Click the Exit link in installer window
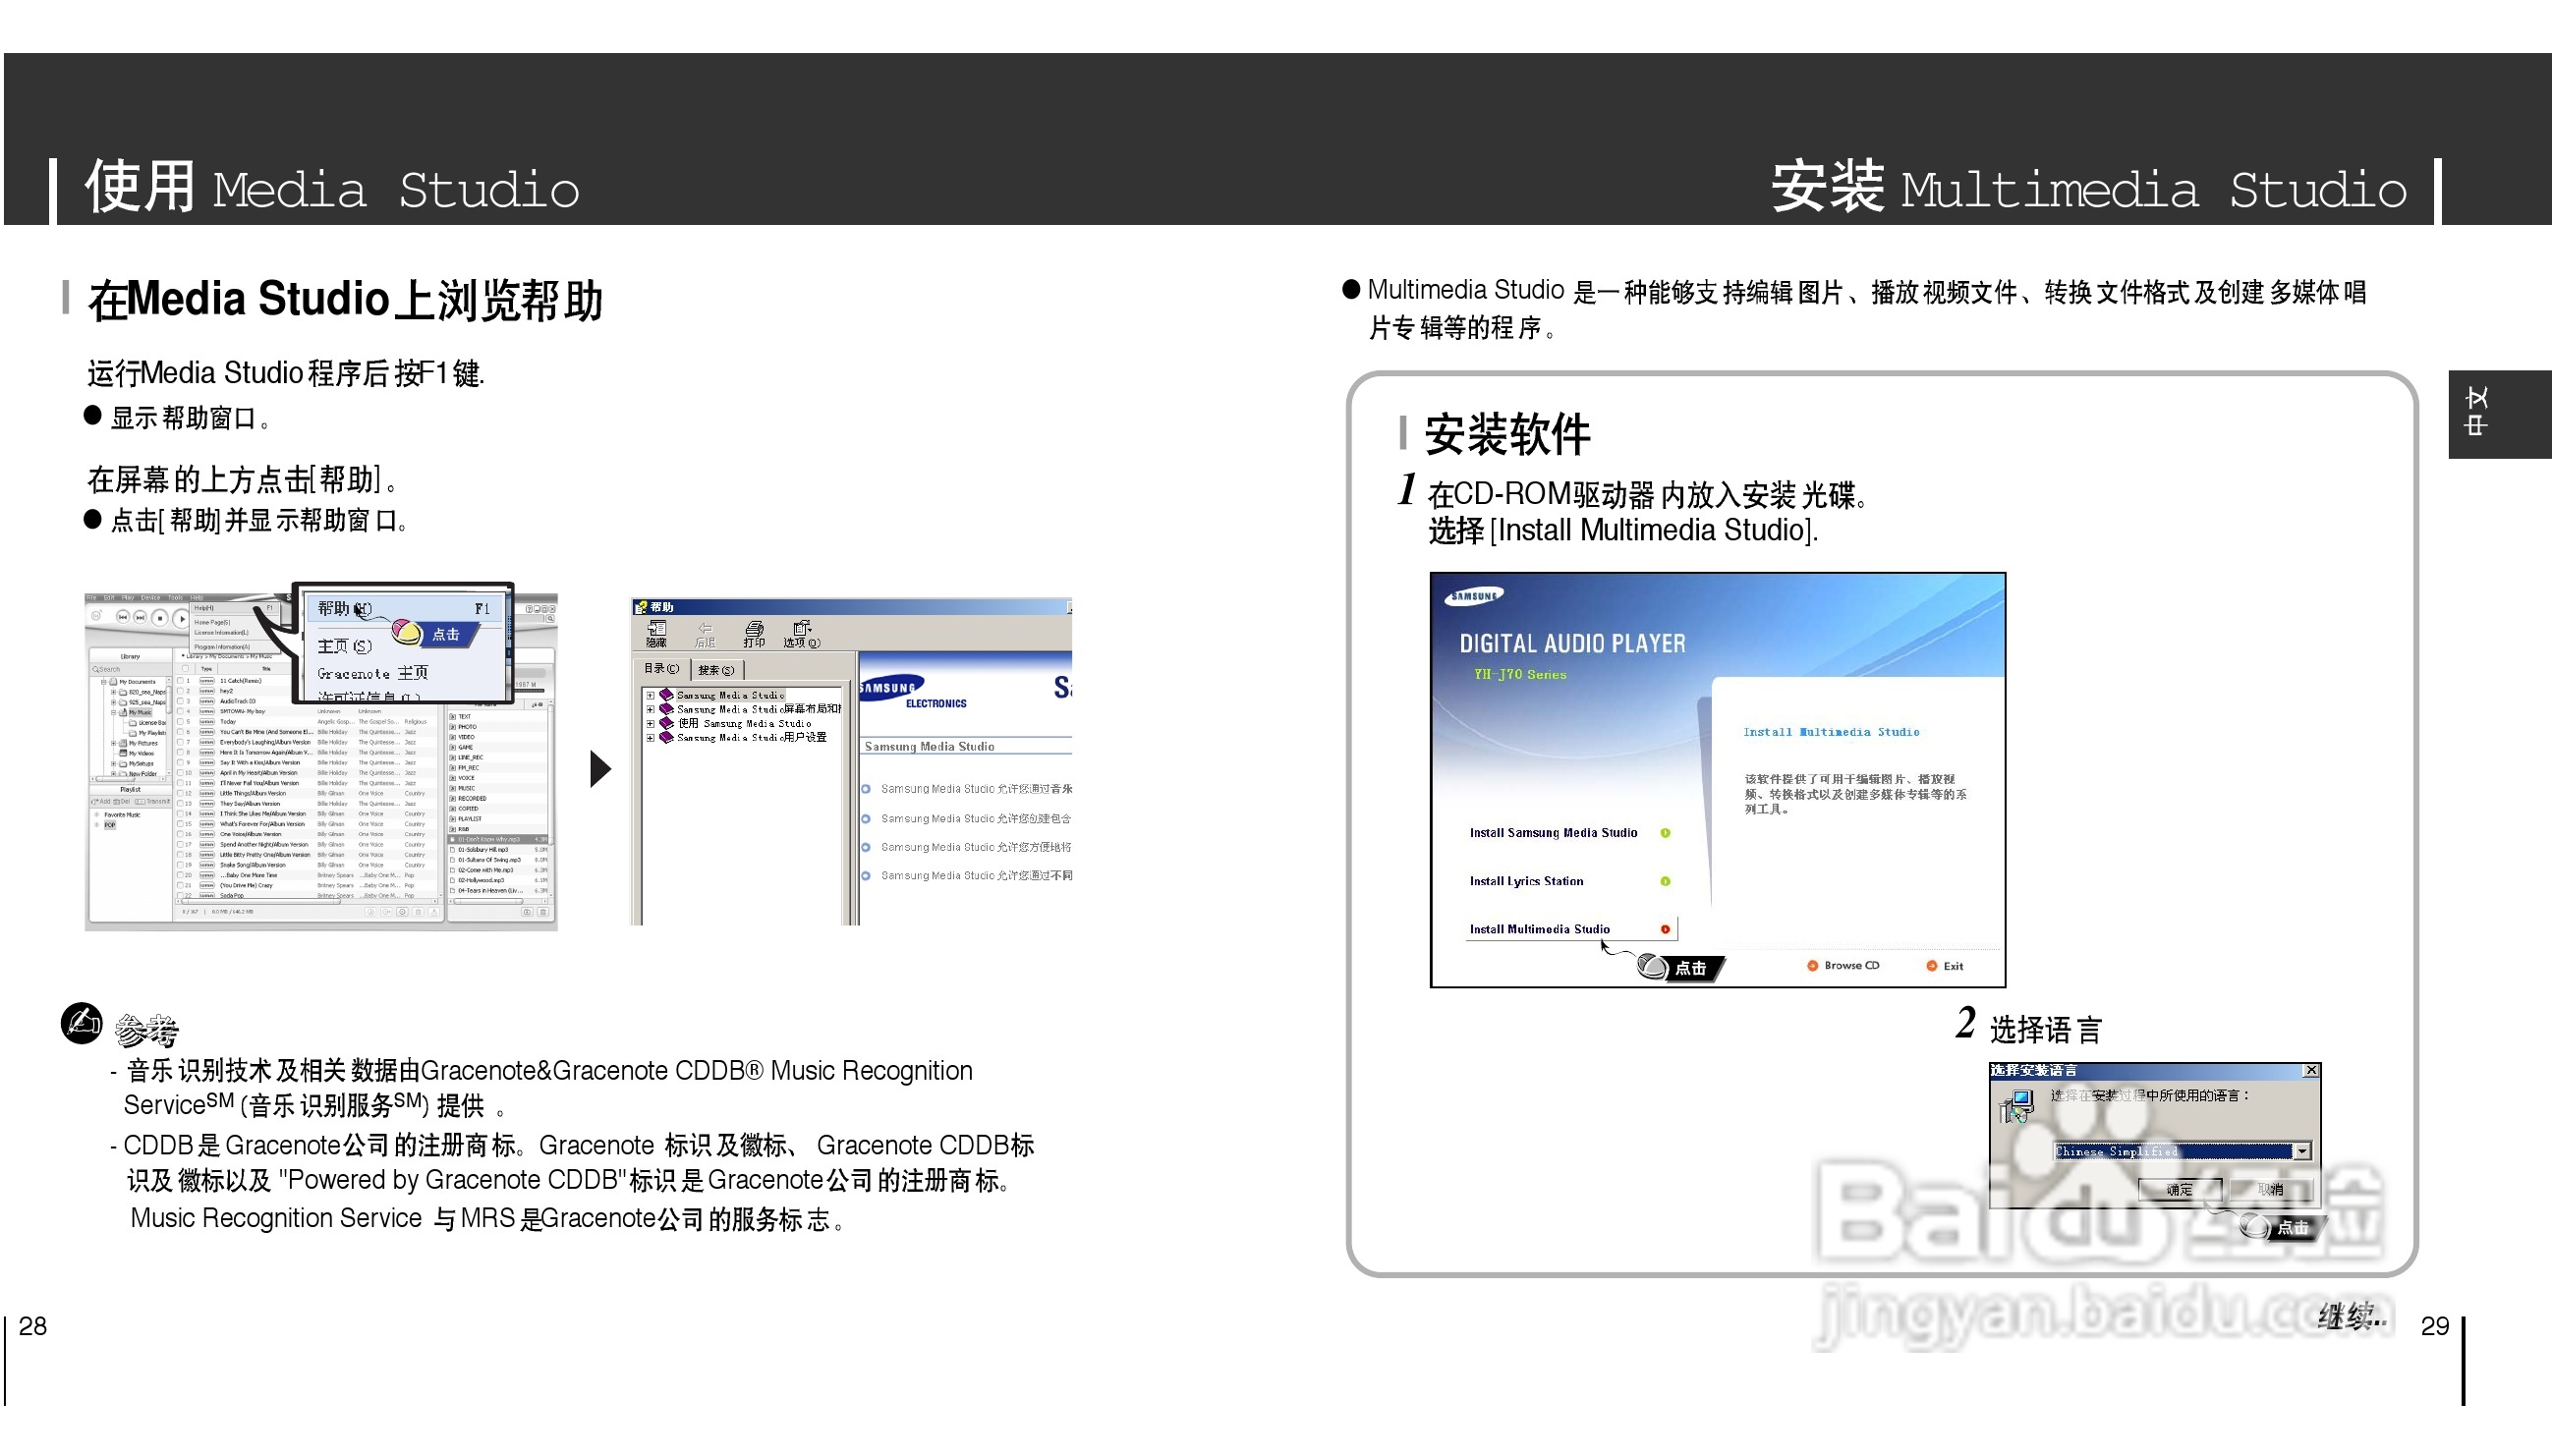2552x1456 pixels. [1952, 966]
